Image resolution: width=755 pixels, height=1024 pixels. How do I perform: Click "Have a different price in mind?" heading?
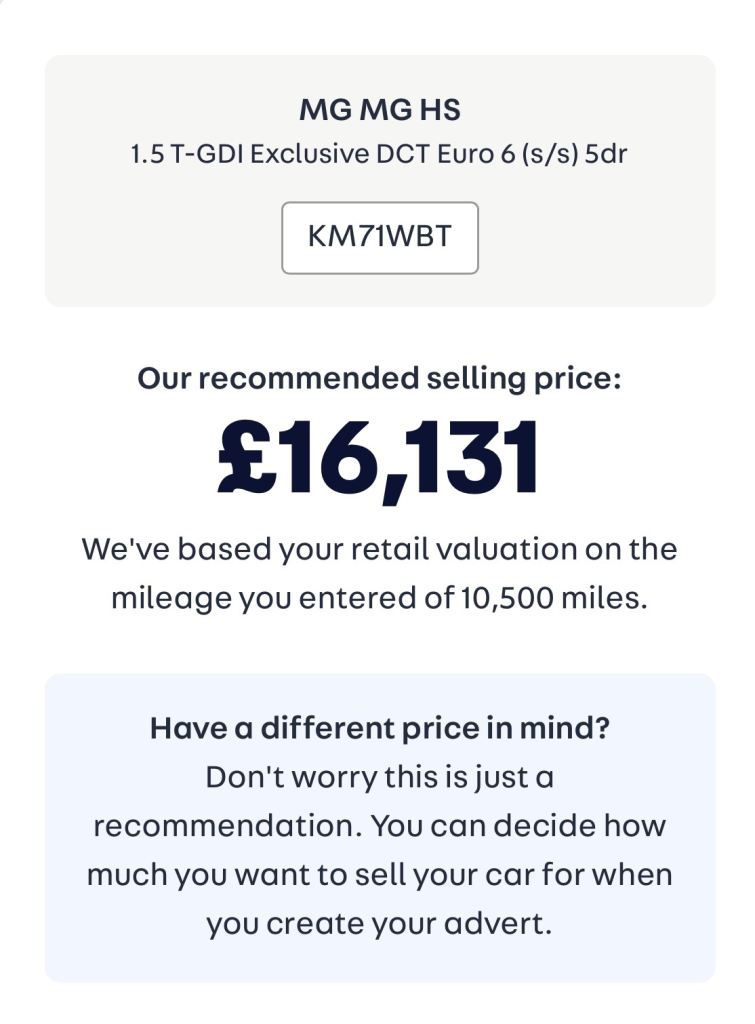pyautogui.click(x=380, y=727)
